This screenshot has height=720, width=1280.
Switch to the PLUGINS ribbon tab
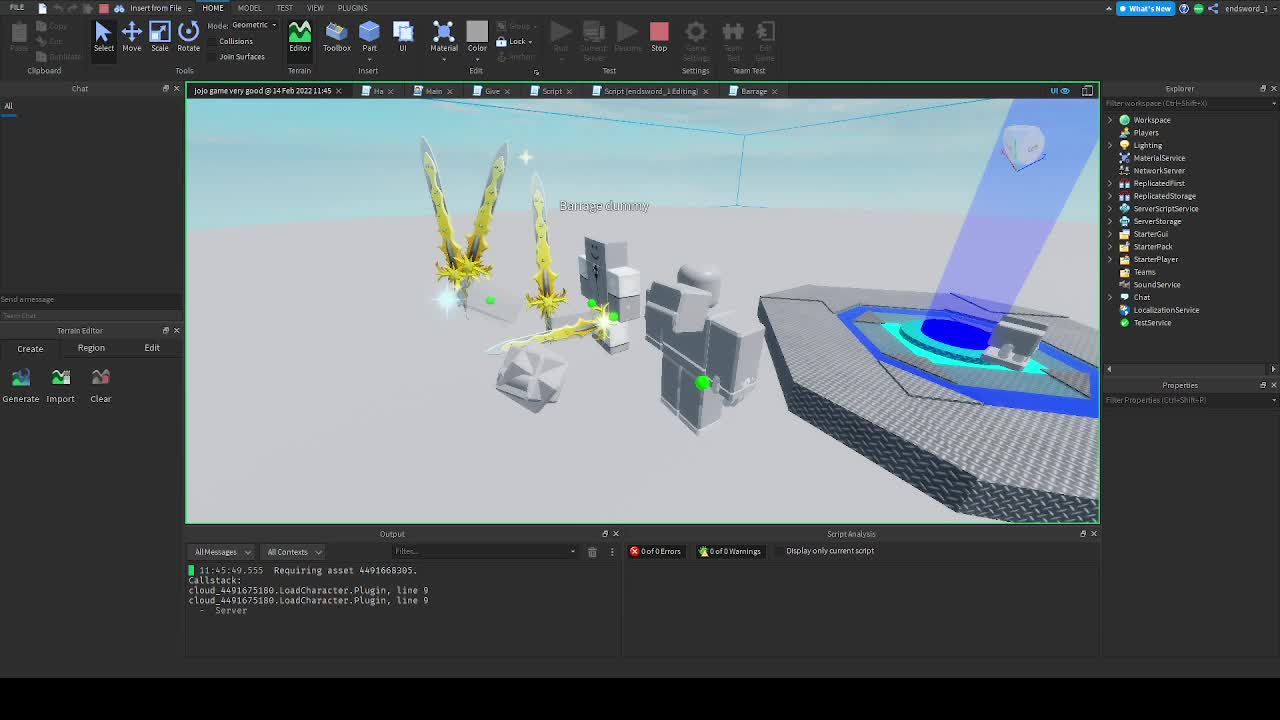[352, 8]
